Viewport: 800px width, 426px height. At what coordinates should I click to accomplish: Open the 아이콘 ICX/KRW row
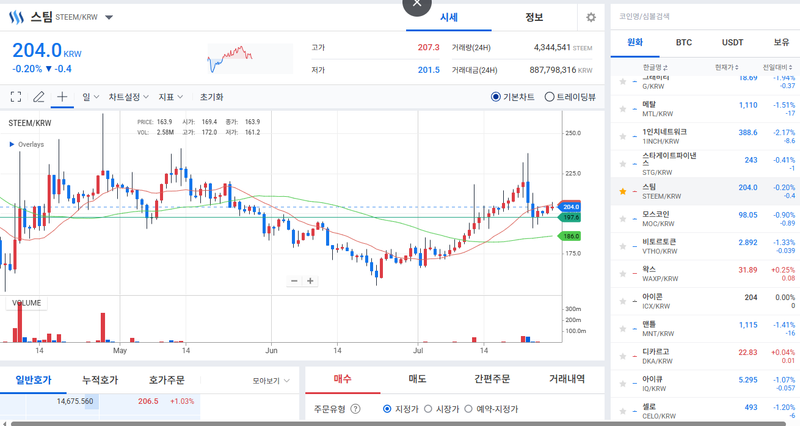(x=705, y=302)
